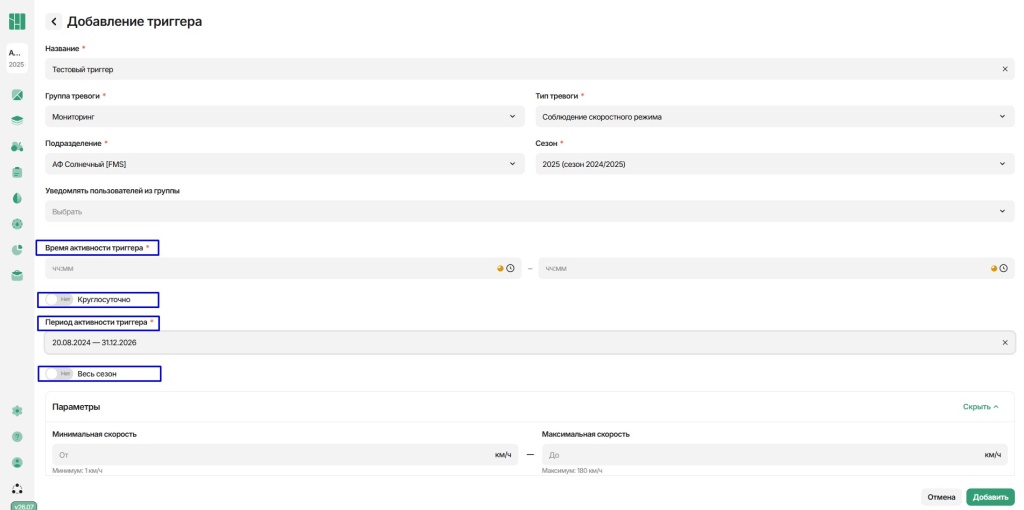Go back using the arrow beside Добавление триггера
1024x510 pixels.
(54, 22)
